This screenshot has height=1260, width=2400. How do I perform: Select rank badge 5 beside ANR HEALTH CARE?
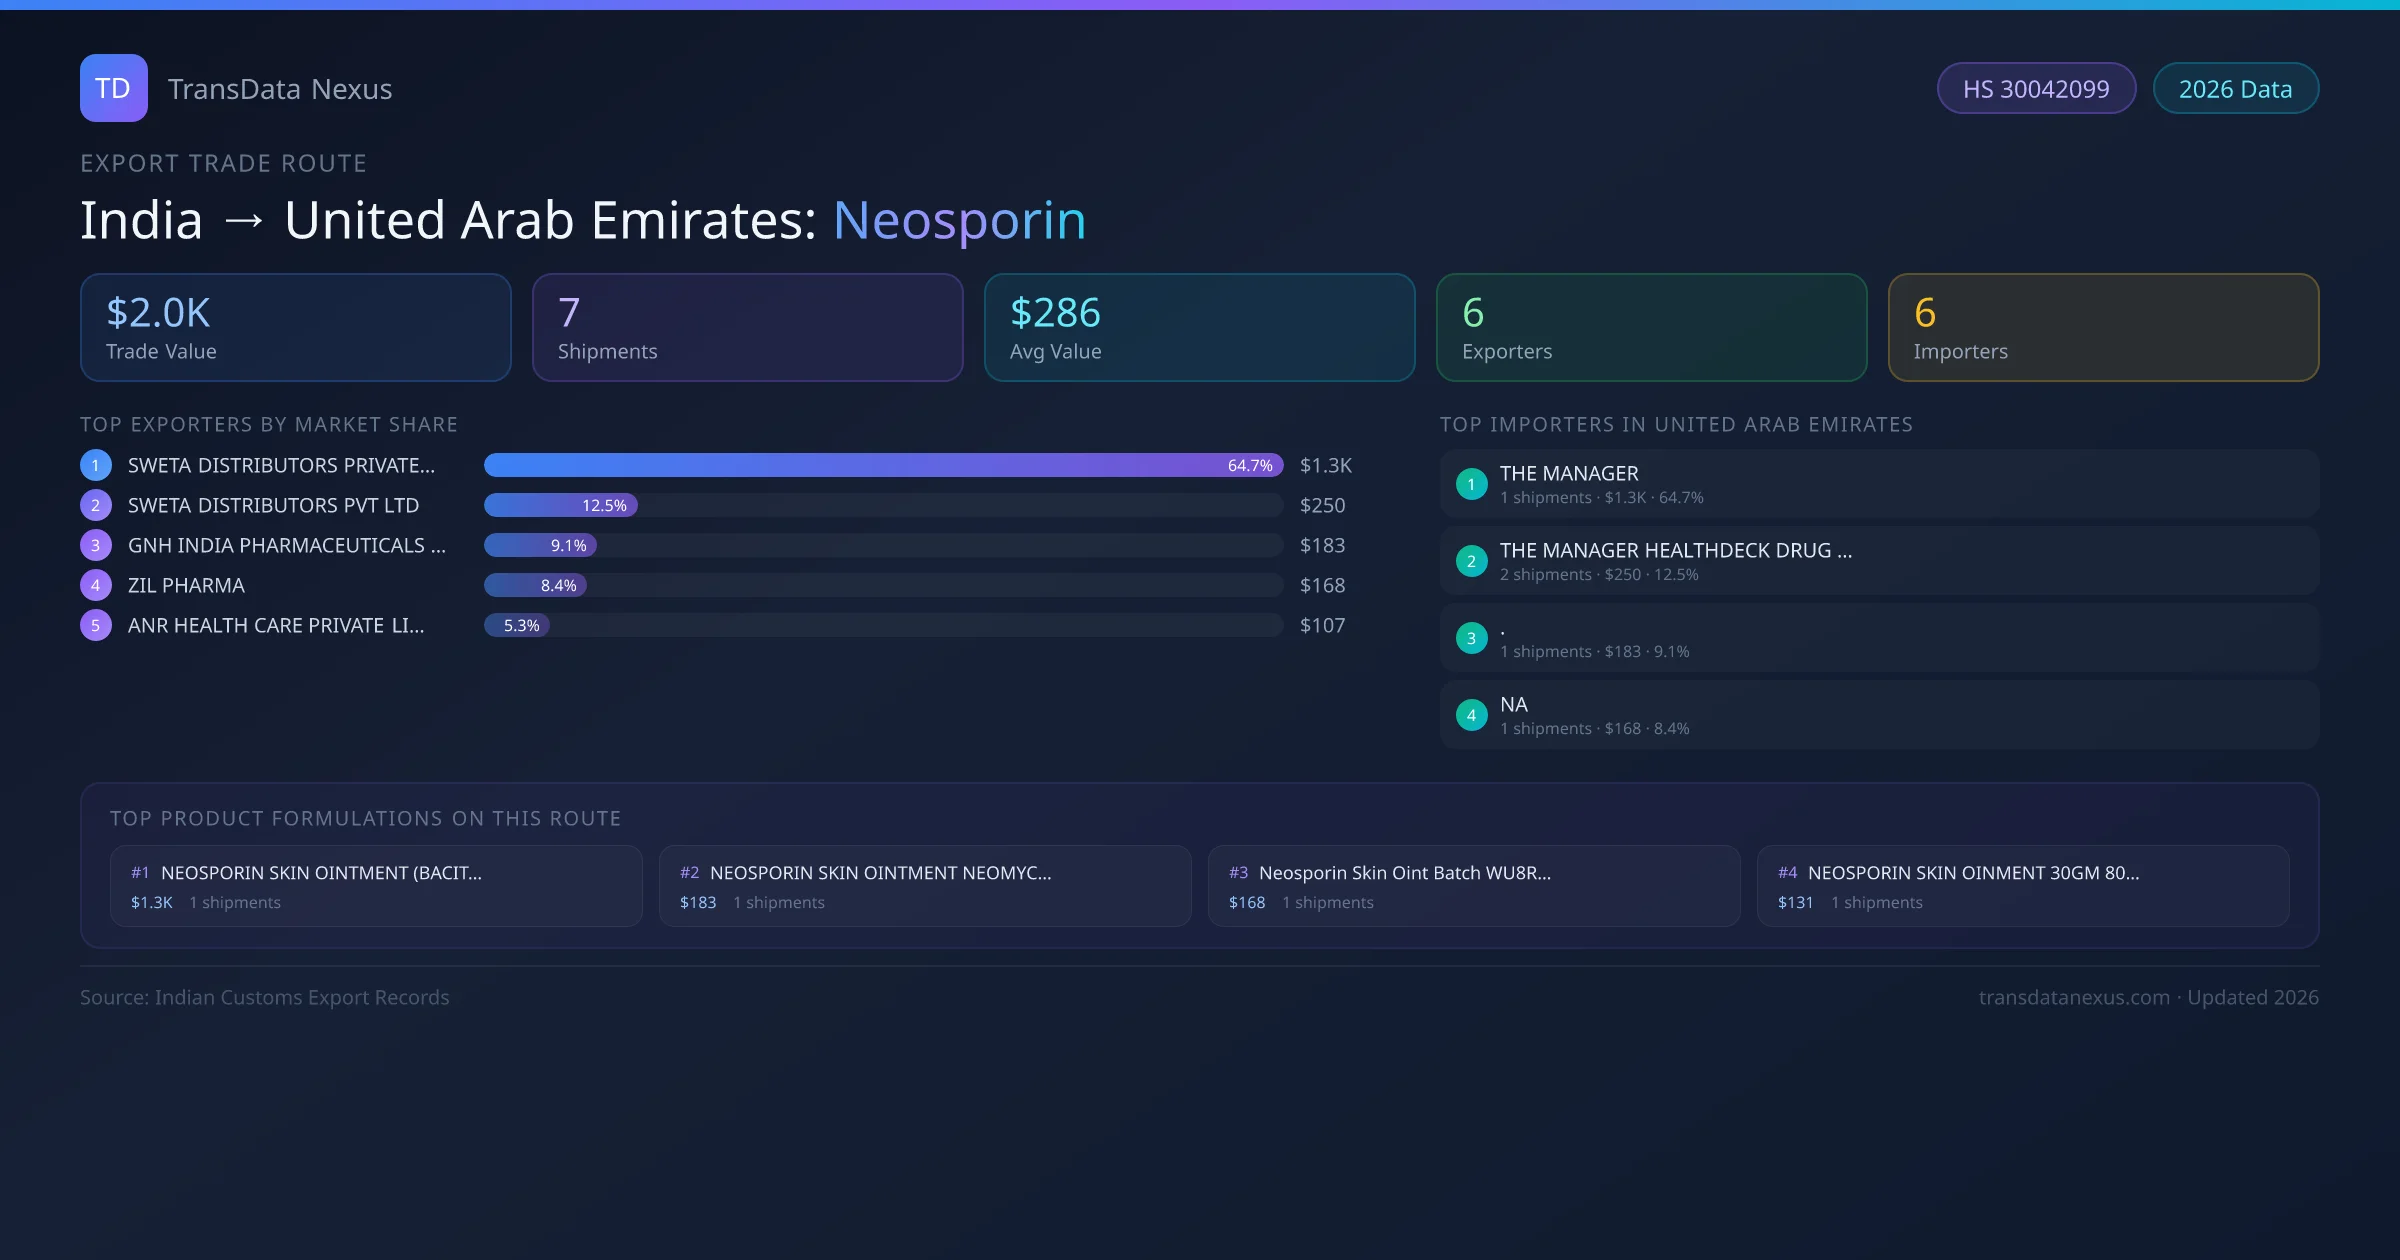(95, 625)
